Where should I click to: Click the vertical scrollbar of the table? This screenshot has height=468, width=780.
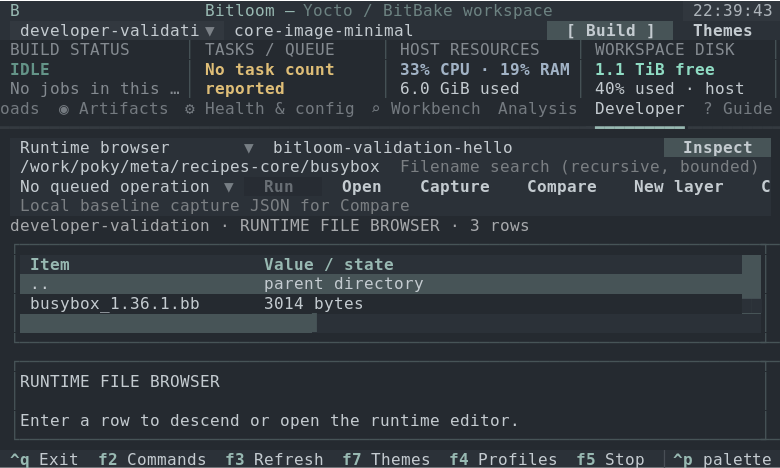(751, 284)
